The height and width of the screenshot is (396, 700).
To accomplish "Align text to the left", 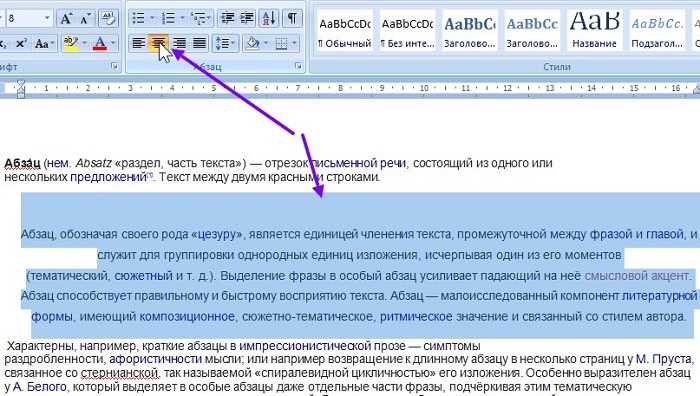I will pos(139,43).
